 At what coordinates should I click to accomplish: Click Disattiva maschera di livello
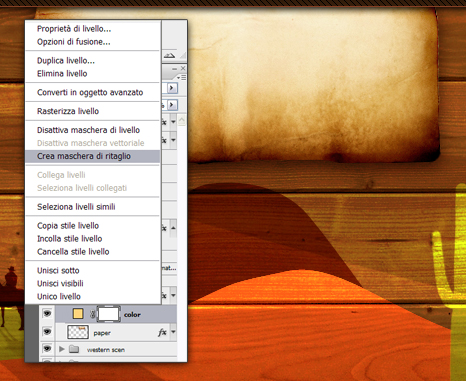pyautogui.click(x=88, y=130)
